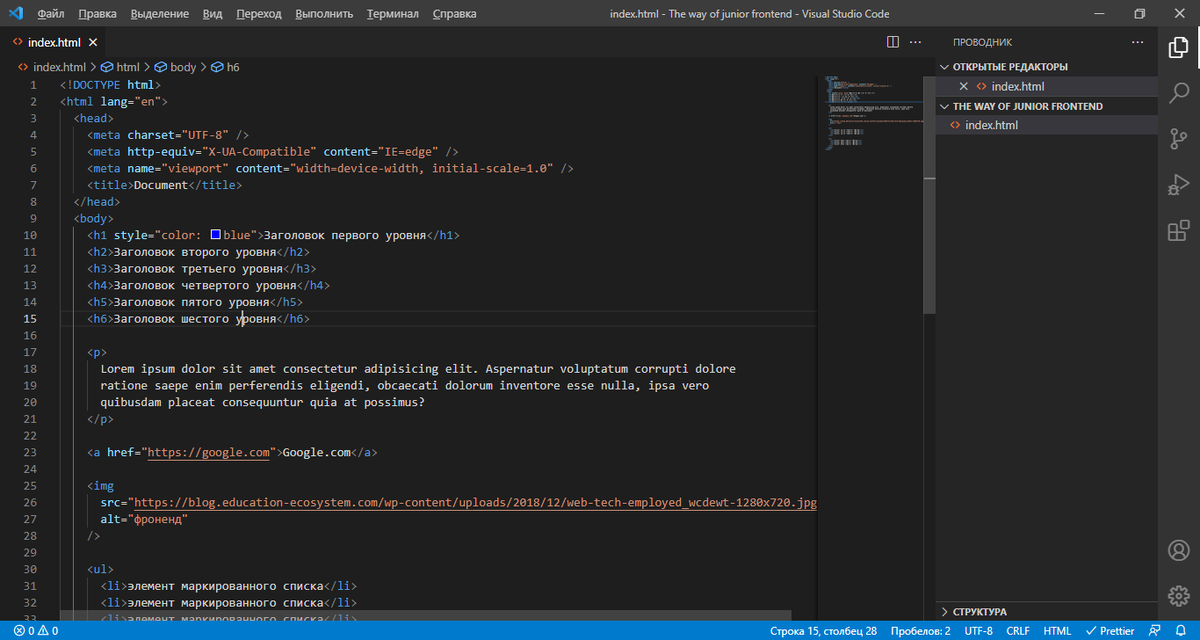Open the Справка menu
Viewport: 1200px width, 640px height.
coord(454,14)
